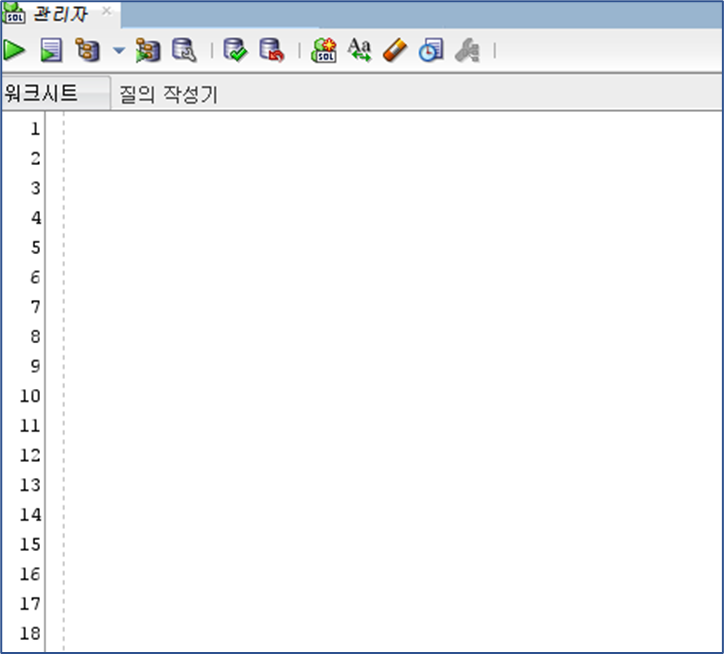724x654 pixels.
Task: Toggle upper/lower case with the Aa icon
Action: coord(359,50)
